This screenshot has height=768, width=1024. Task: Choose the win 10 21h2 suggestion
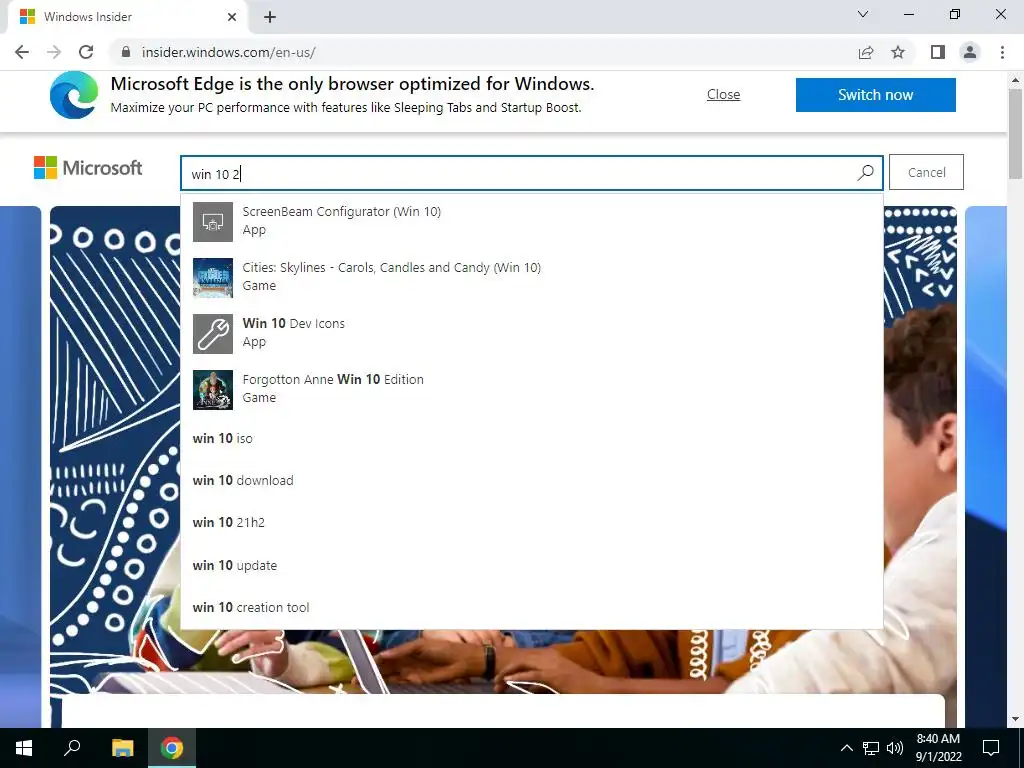(532, 522)
